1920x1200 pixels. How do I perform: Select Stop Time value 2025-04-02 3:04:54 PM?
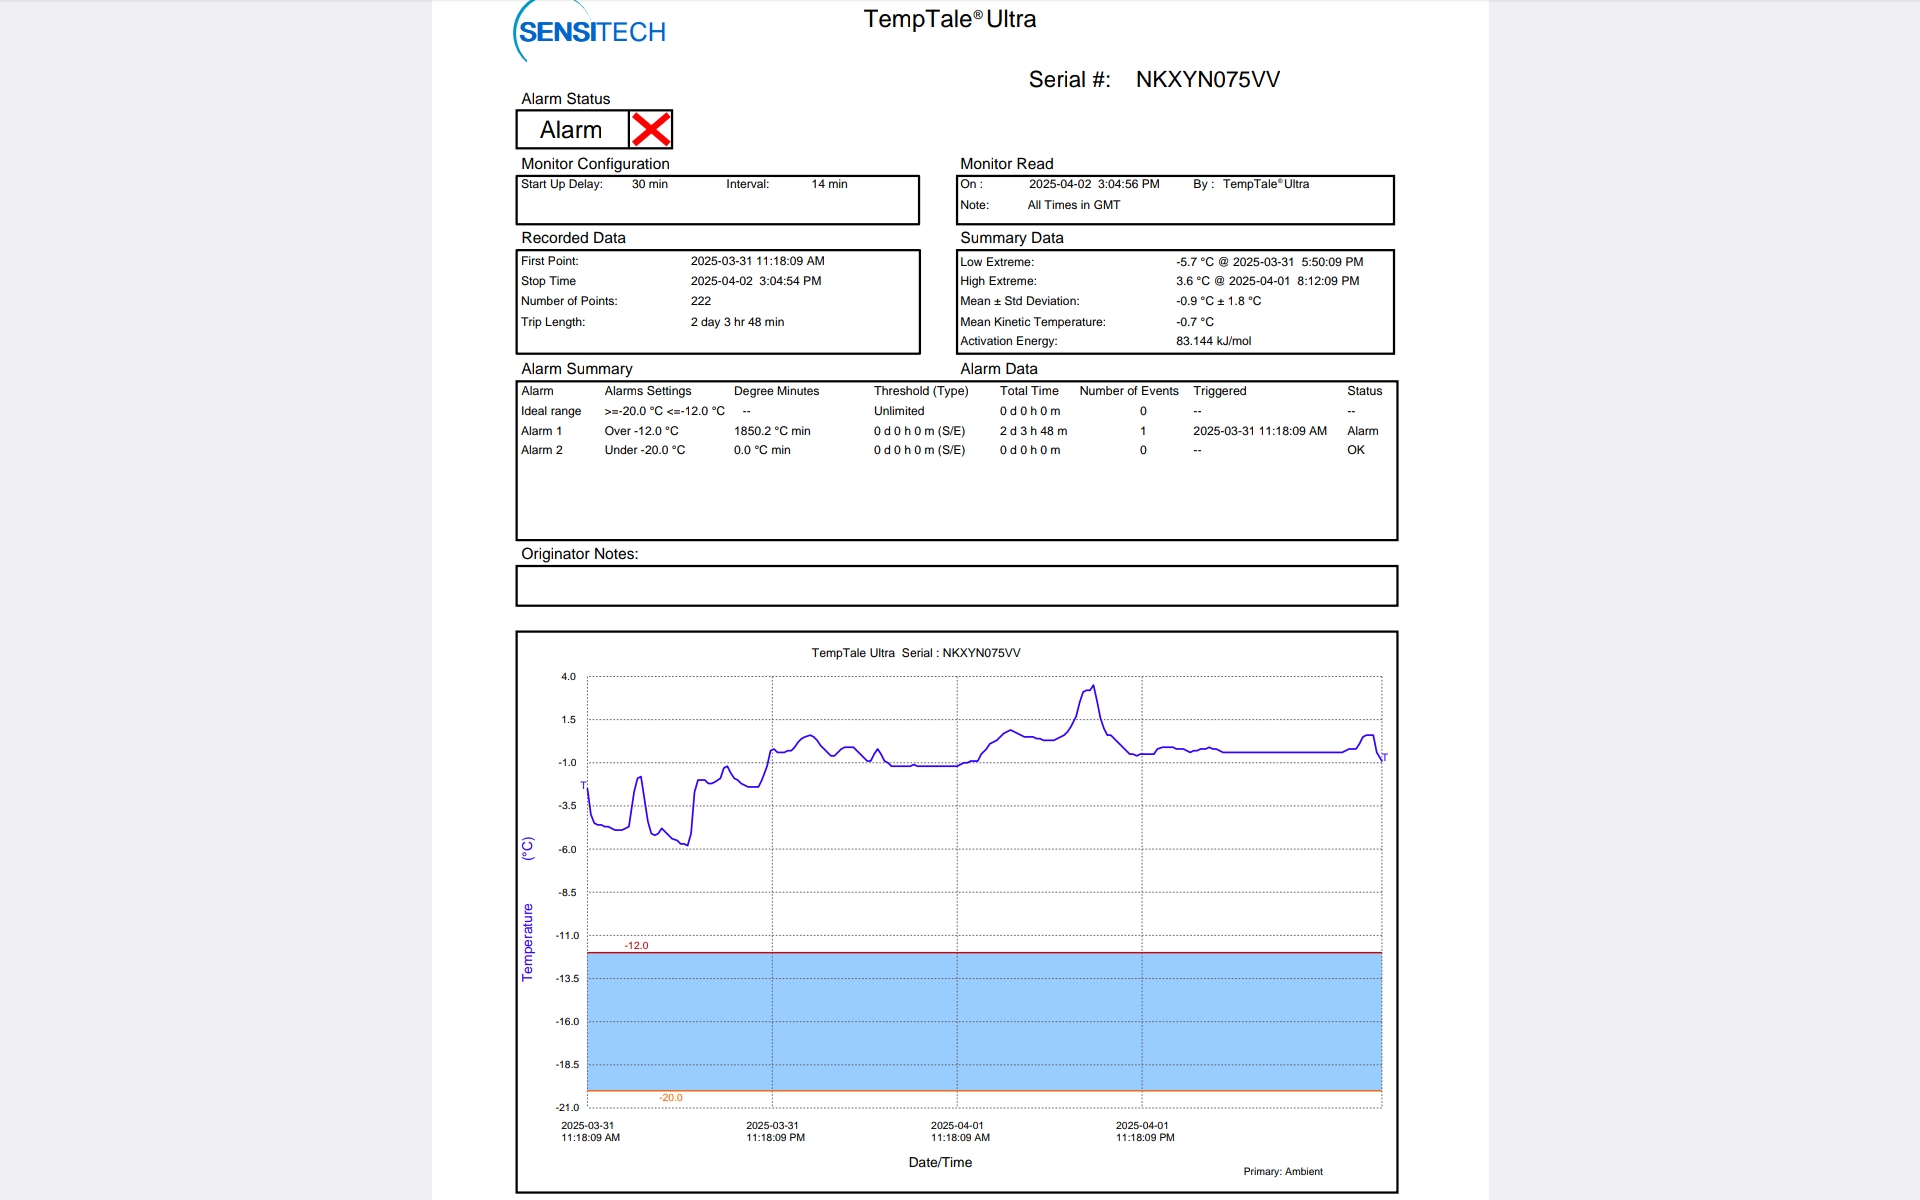(755, 281)
